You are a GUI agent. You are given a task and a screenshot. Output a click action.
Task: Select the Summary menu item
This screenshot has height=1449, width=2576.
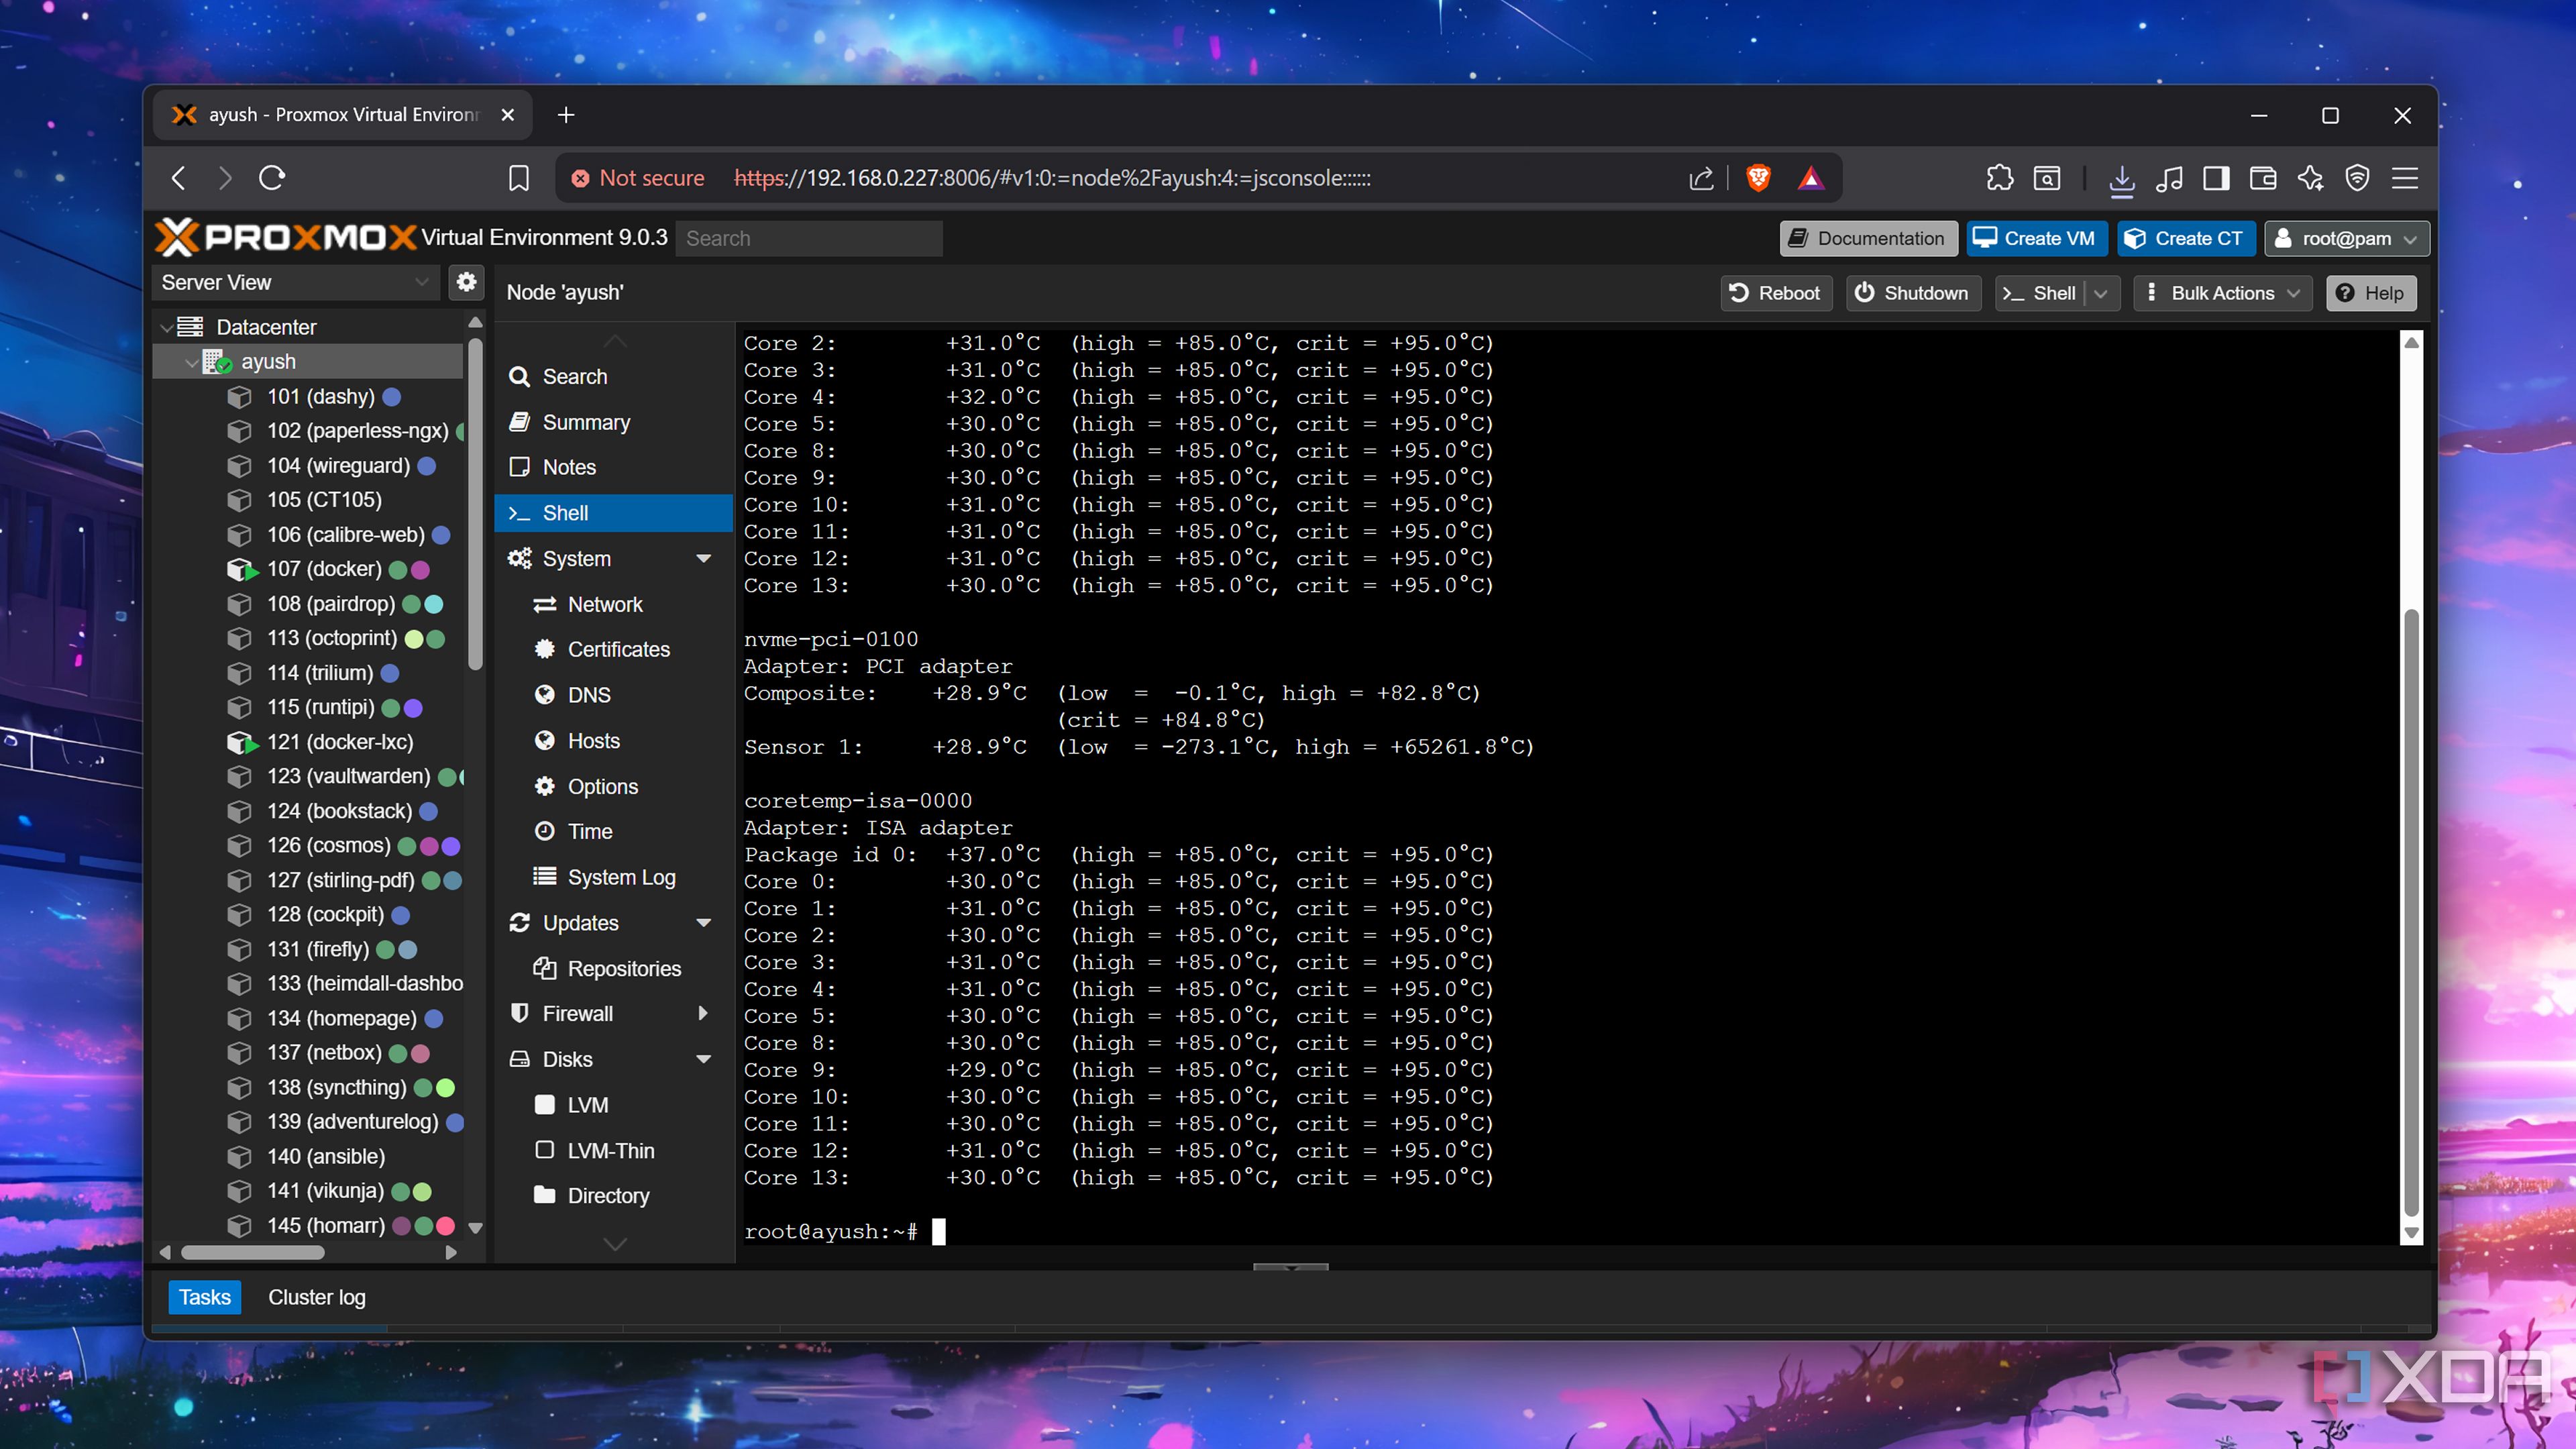[614, 422]
